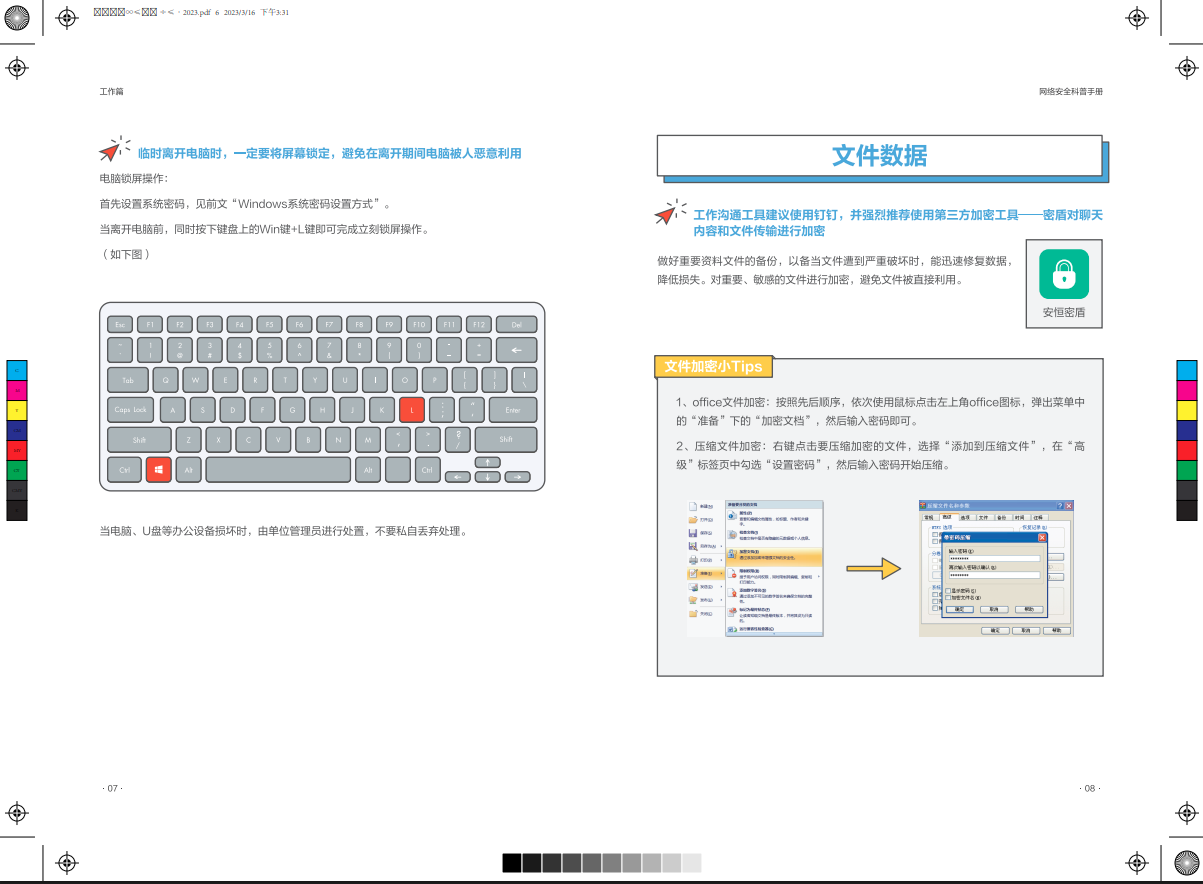Image resolution: width=1203 pixels, height=884 pixels.
Task: Expand the 限制权限 submenu arrow
Action: tap(818, 576)
